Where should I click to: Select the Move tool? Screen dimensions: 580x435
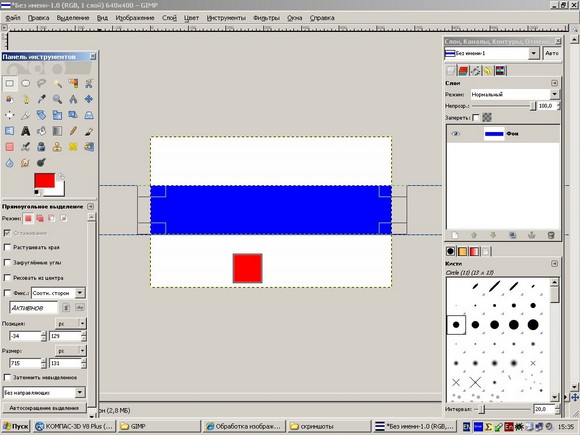[89, 99]
